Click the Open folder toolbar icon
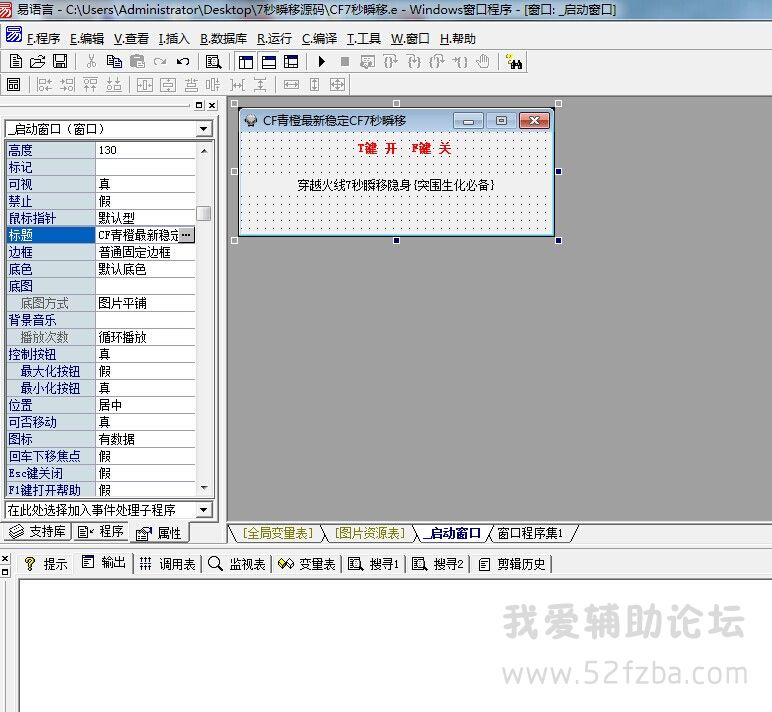Screen dimensions: 772x712 38,62
